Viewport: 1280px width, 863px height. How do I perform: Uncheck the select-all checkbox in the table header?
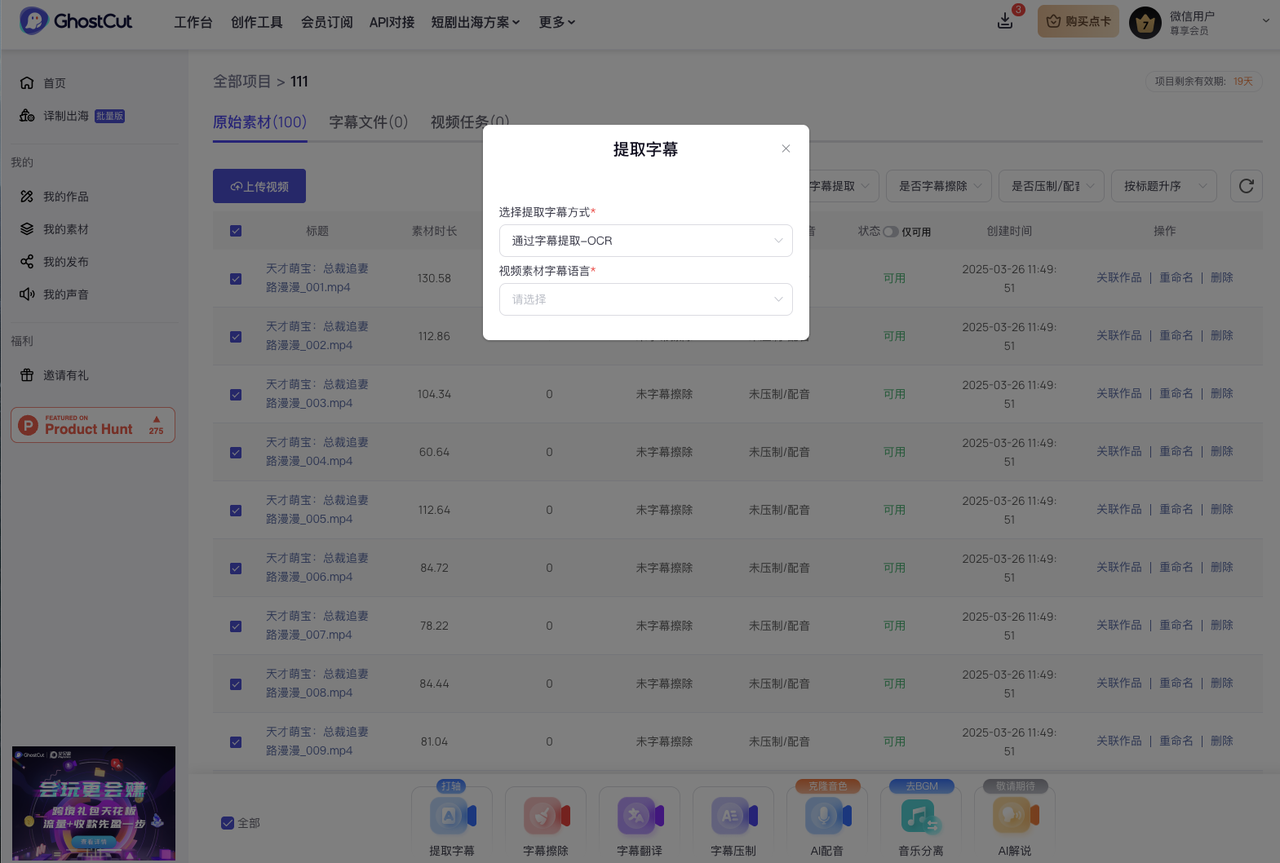coord(235,230)
